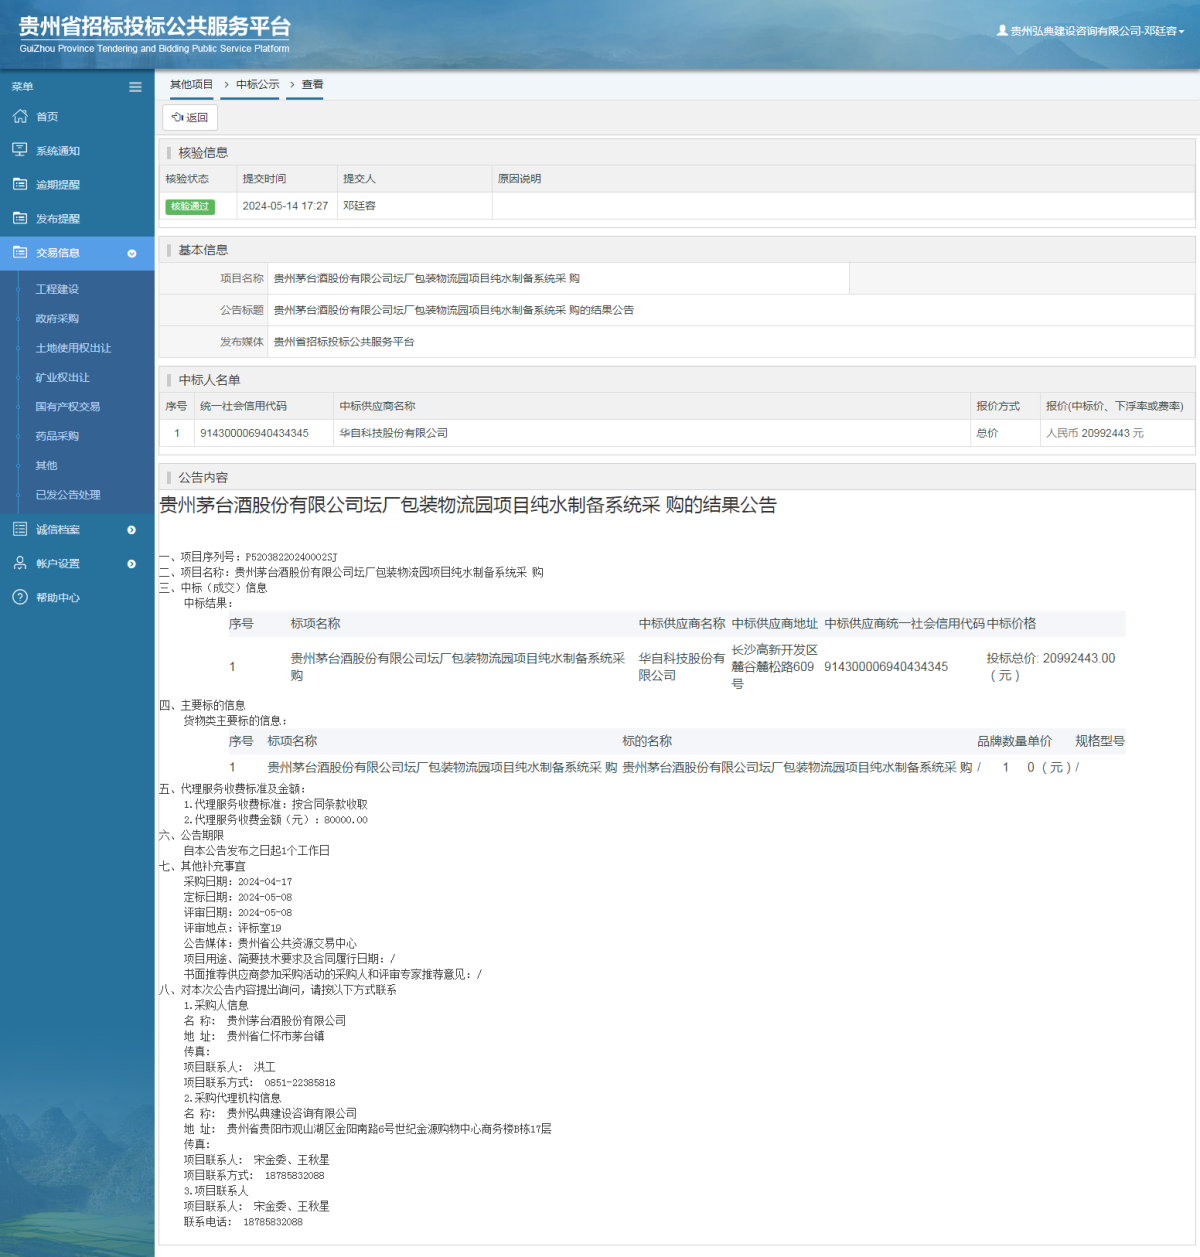Click the bottom phone number 联系电话: 18785832088

click(243, 1222)
